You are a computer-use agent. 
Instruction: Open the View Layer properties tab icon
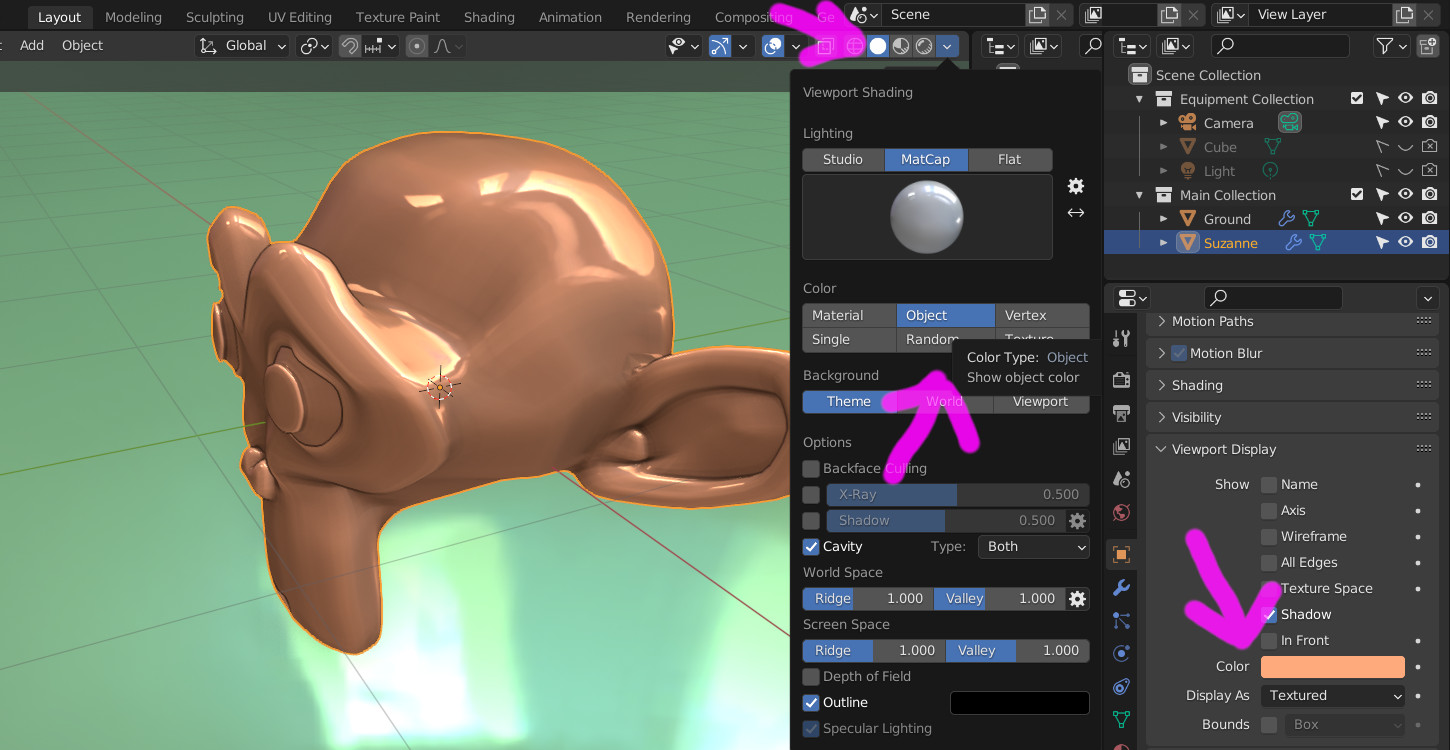coord(1121,446)
